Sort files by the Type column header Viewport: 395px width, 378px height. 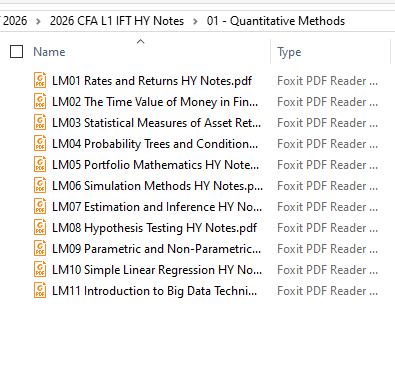point(289,52)
